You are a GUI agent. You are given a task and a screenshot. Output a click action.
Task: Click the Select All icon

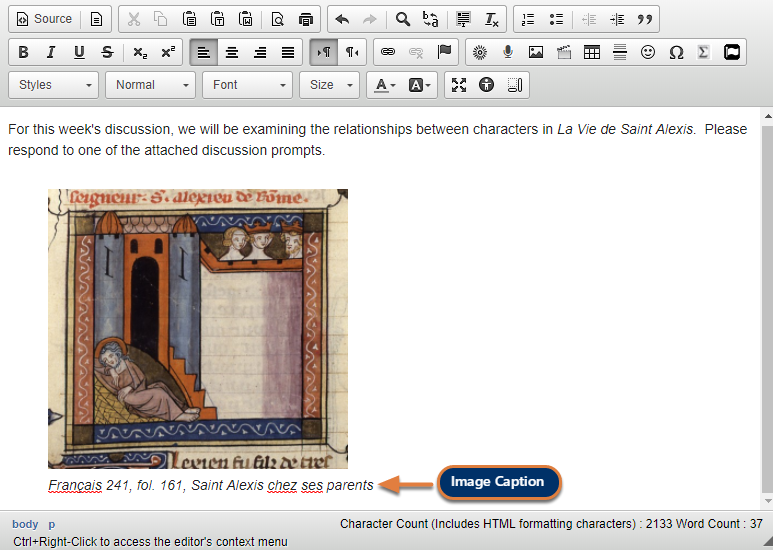(x=463, y=19)
